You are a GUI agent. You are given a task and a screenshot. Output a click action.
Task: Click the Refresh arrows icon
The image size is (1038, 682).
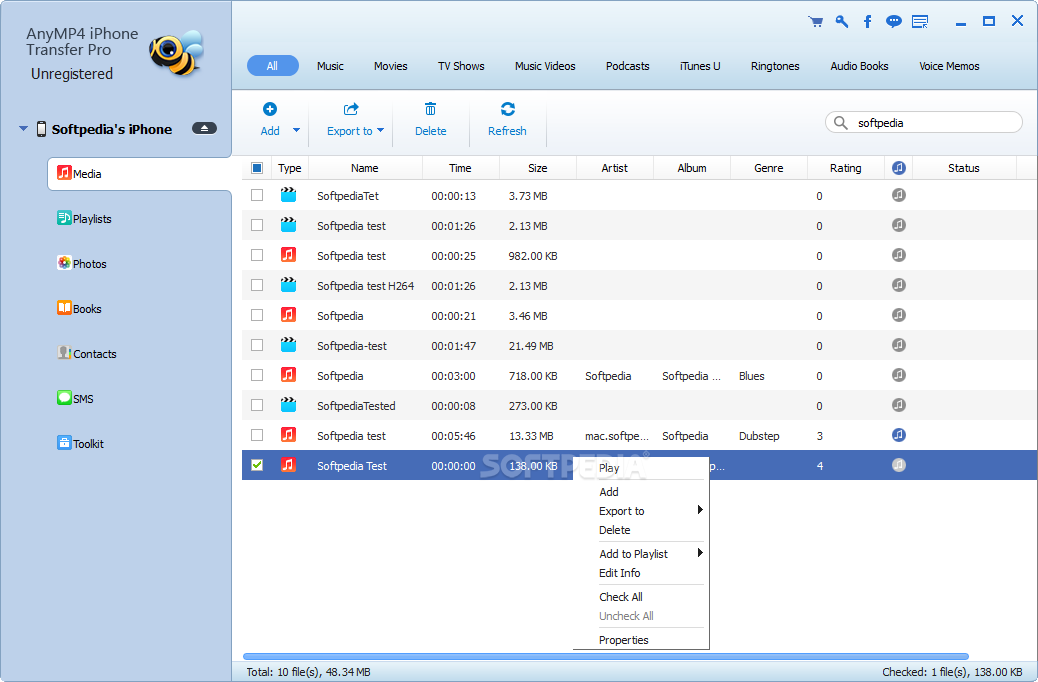508,109
